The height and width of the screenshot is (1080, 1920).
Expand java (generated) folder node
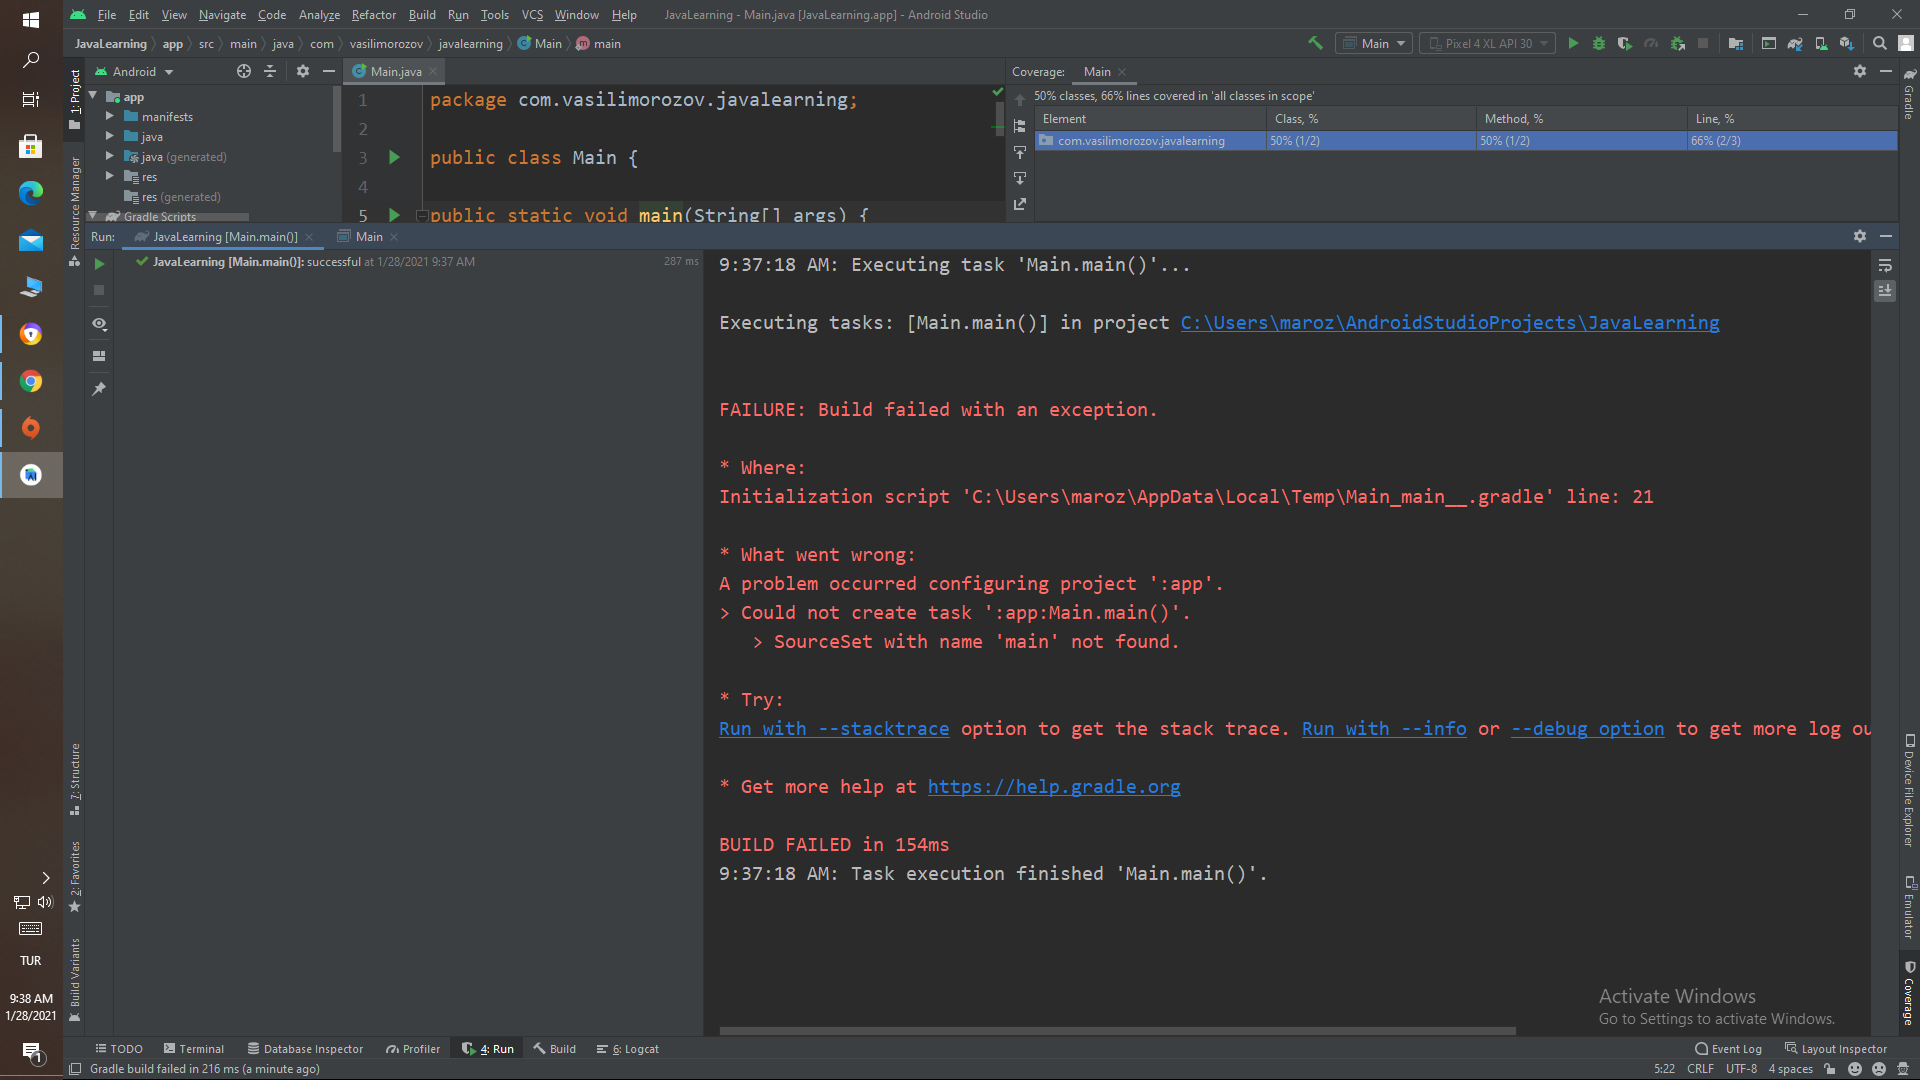[110, 156]
